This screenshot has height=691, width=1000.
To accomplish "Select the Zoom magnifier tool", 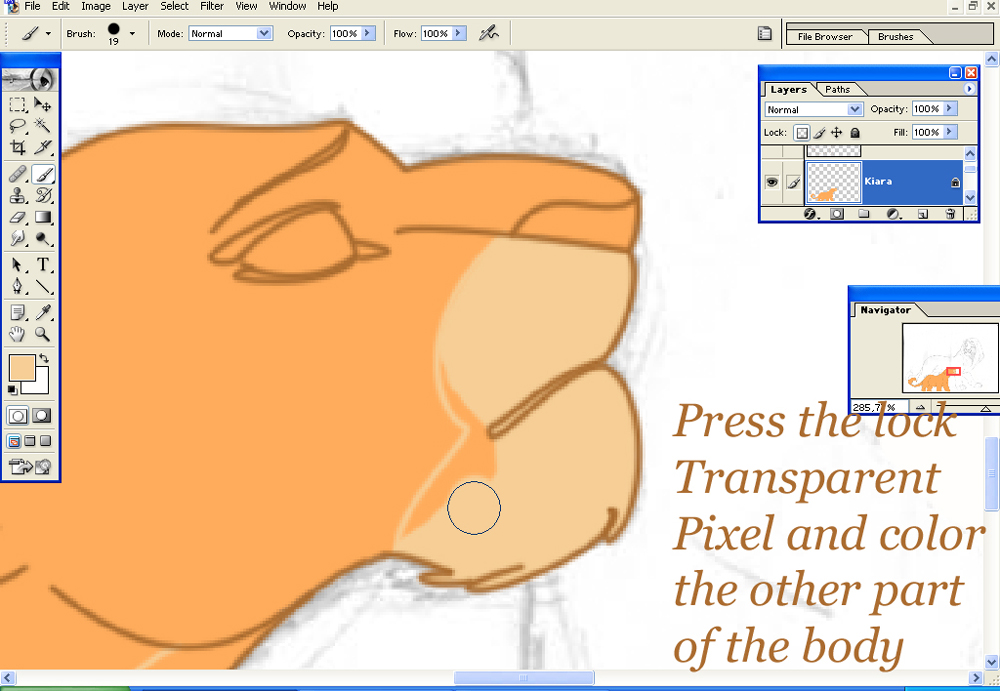I will coord(43,334).
